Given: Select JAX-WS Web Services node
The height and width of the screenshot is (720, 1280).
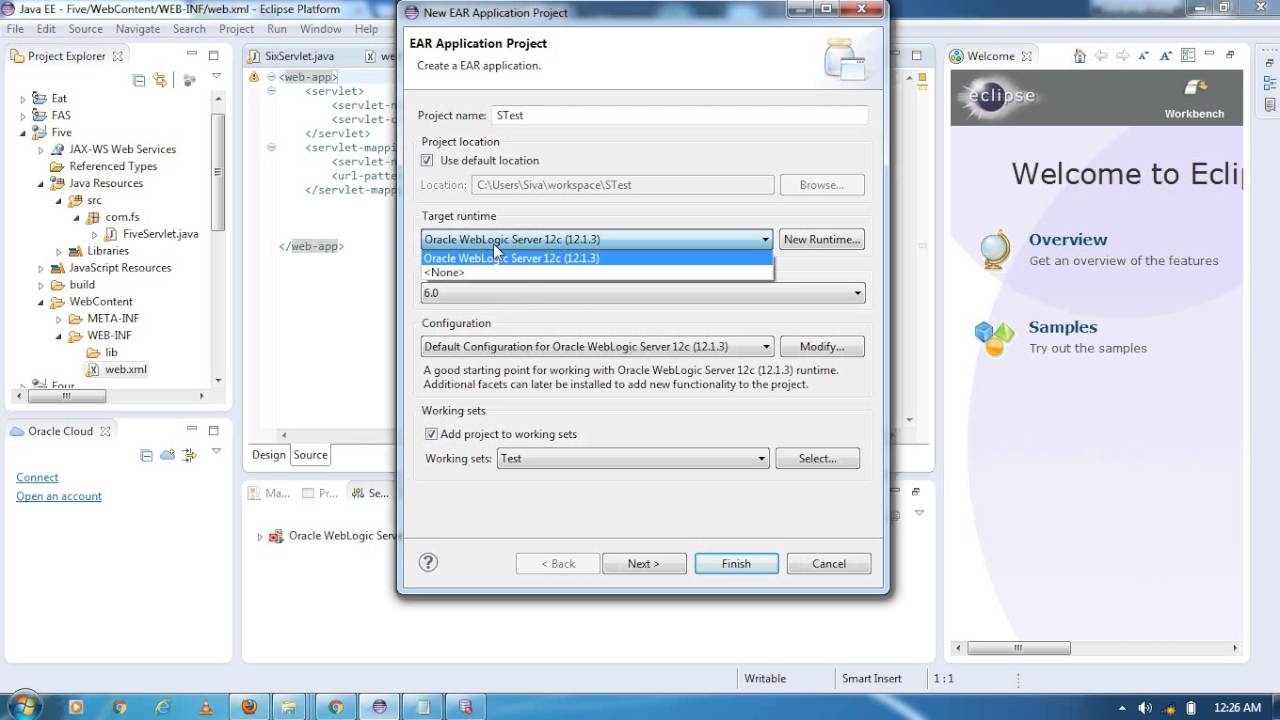Looking at the screenshot, I should (x=113, y=149).
